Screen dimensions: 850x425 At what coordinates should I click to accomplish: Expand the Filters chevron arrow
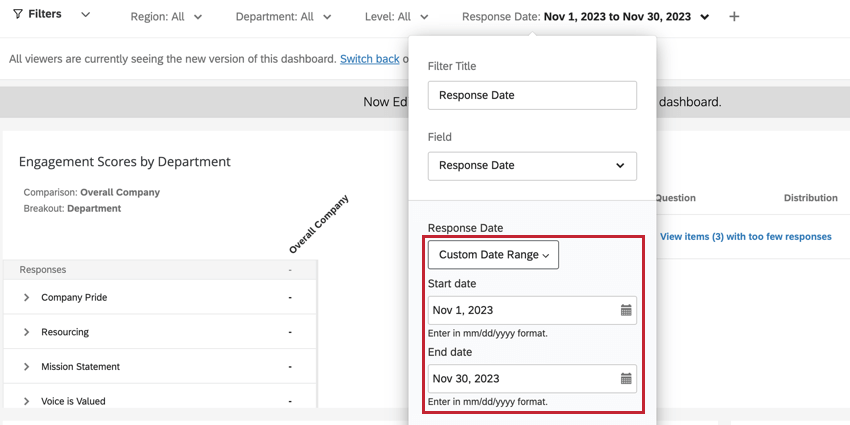tap(85, 15)
